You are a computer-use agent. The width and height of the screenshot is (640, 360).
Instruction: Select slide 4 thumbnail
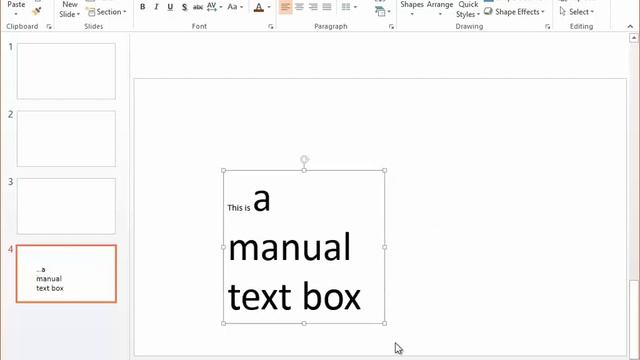coord(66,274)
